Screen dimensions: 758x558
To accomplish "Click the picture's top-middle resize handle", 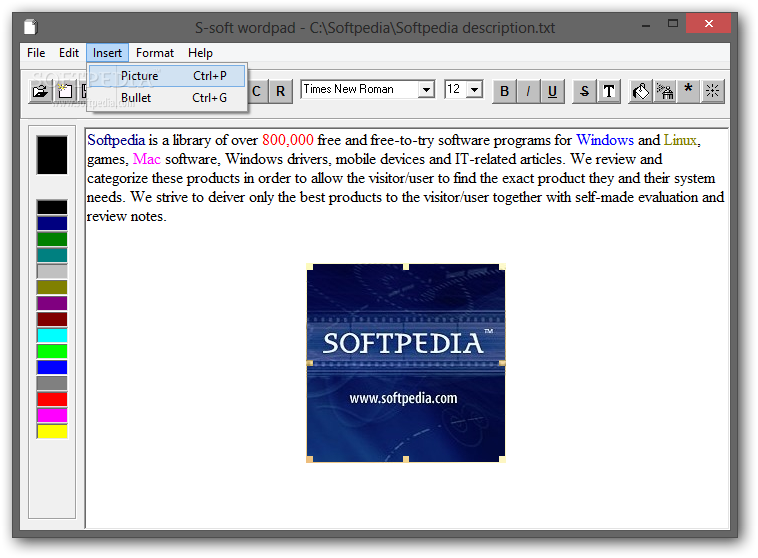I will pyautogui.click(x=406, y=267).
